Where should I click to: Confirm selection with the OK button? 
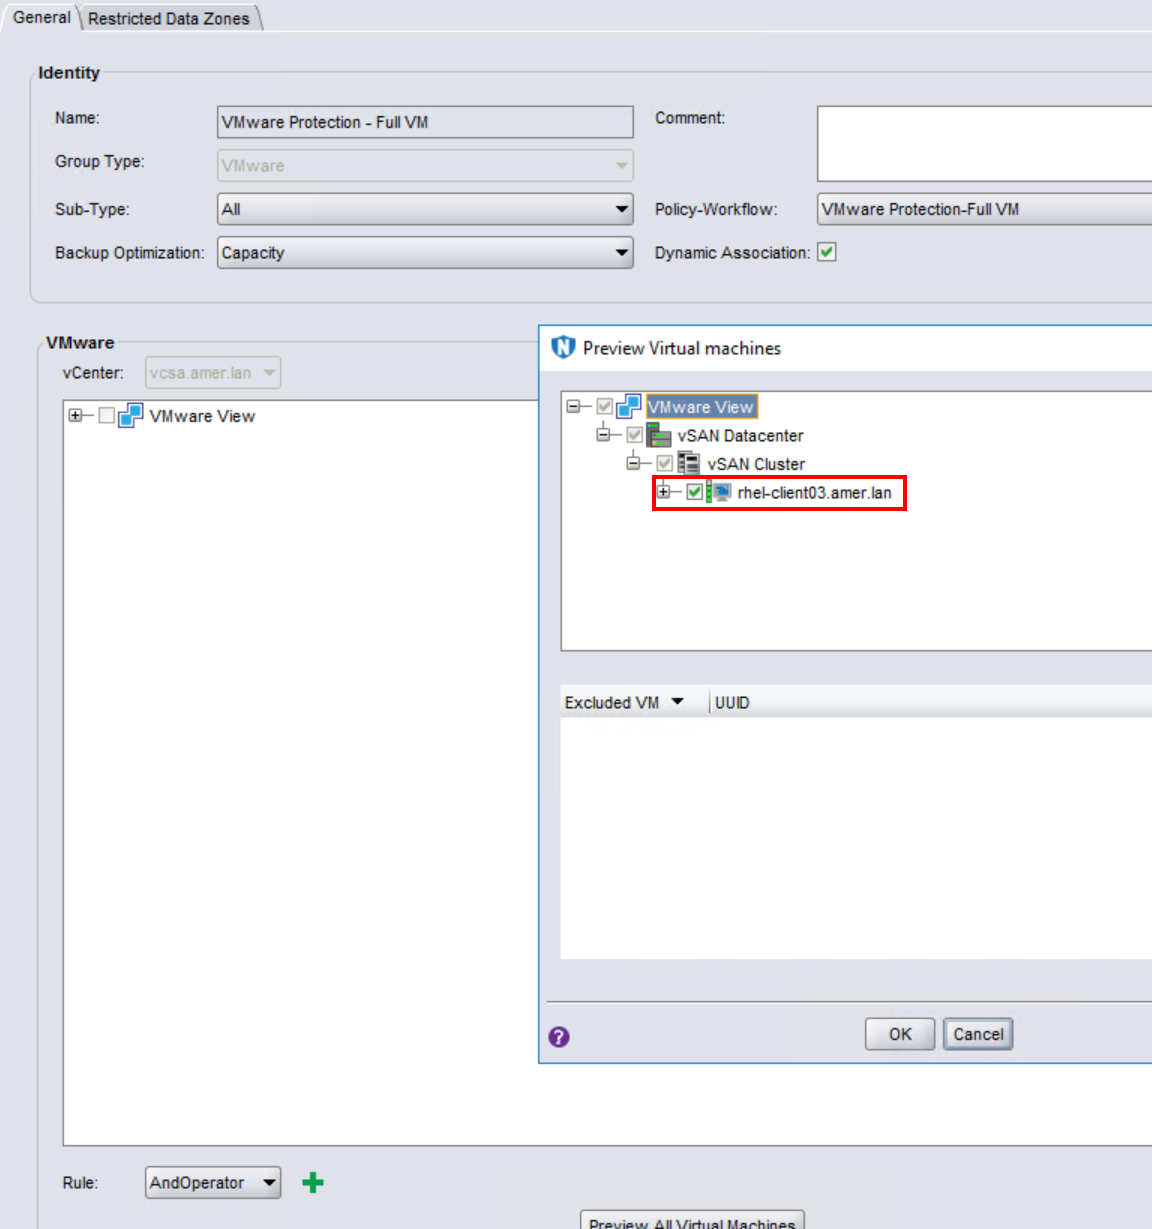click(898, 1034)
